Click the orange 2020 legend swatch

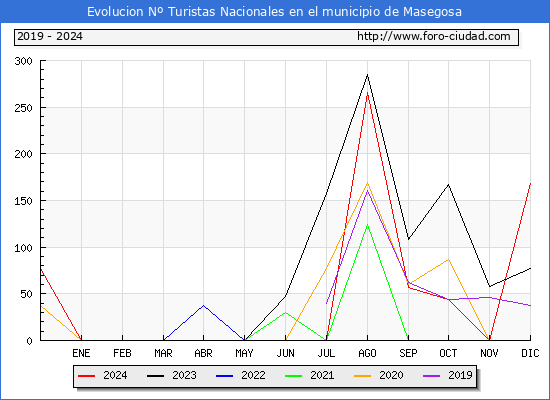coord(362,376)
